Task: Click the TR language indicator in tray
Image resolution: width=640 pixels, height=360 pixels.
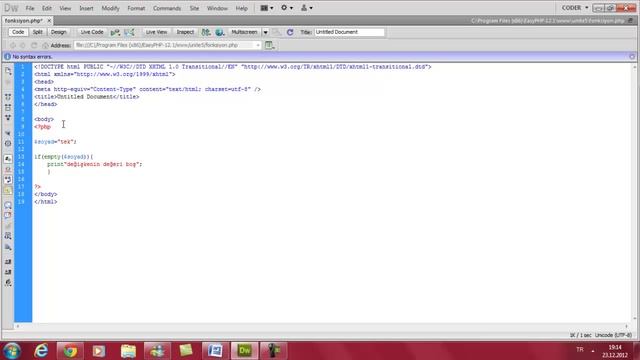Action: 580,350
